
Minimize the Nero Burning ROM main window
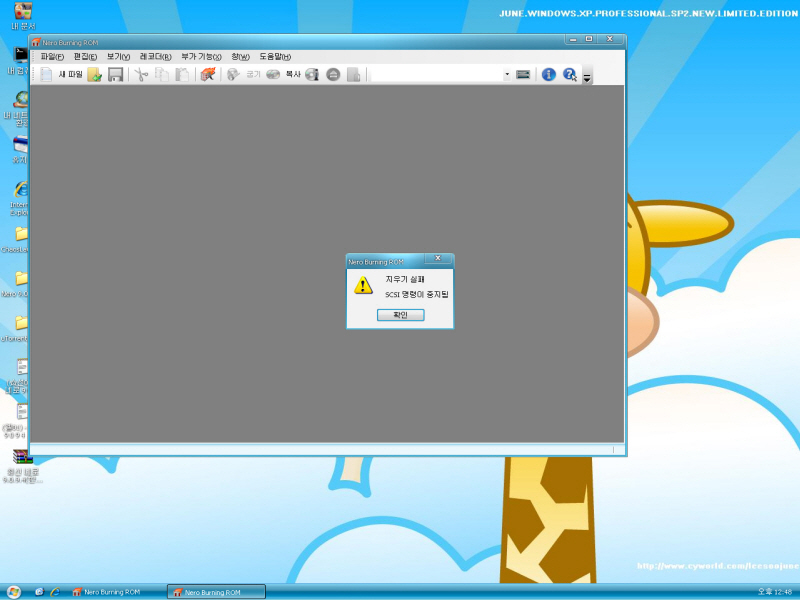(573, 39)
